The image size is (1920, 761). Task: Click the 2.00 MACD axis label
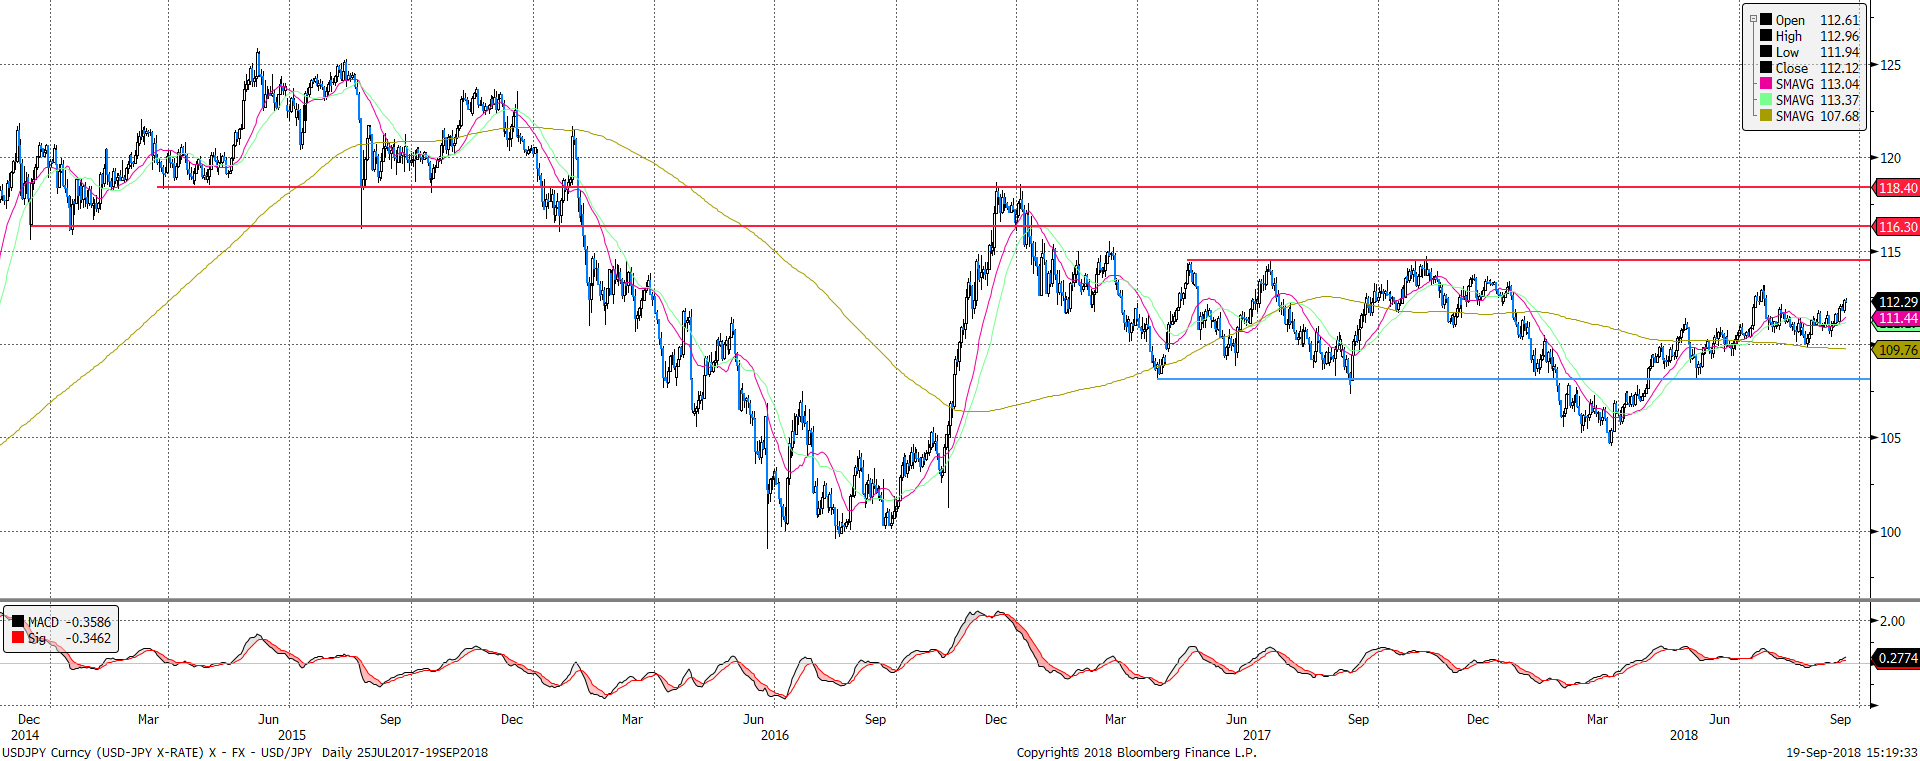[x=1891, y=621]
